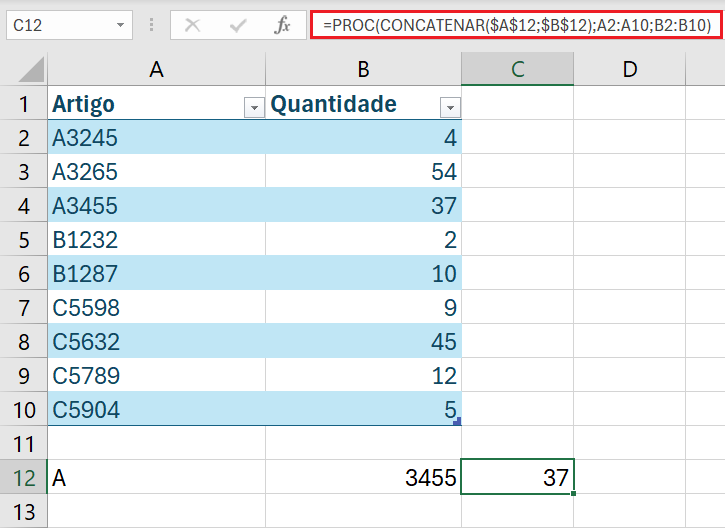Select row 11 header
Screen dimensions: 725x528
click(x=24, y=443)
